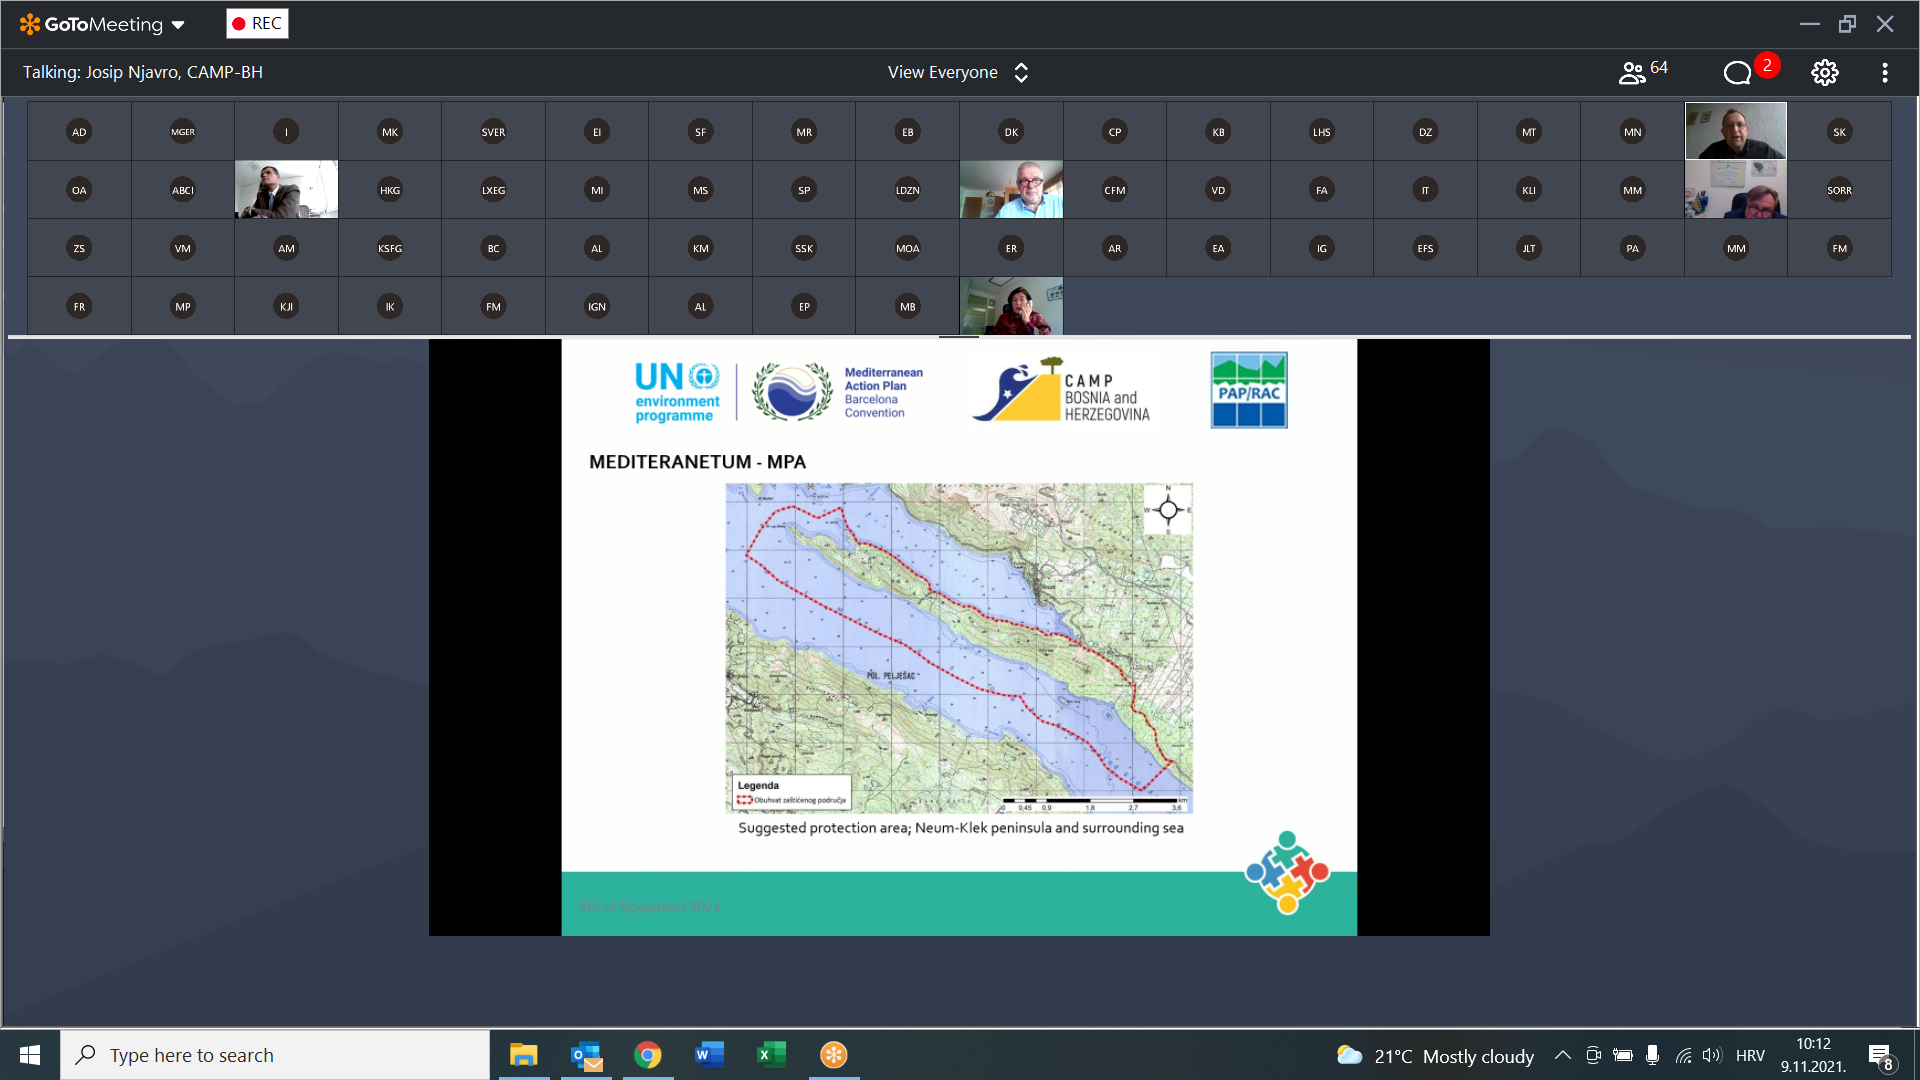Open Google Chrome from taskbar
The width and height of the screenshot is (1920, 1080).
click(x=647, y=1055)
